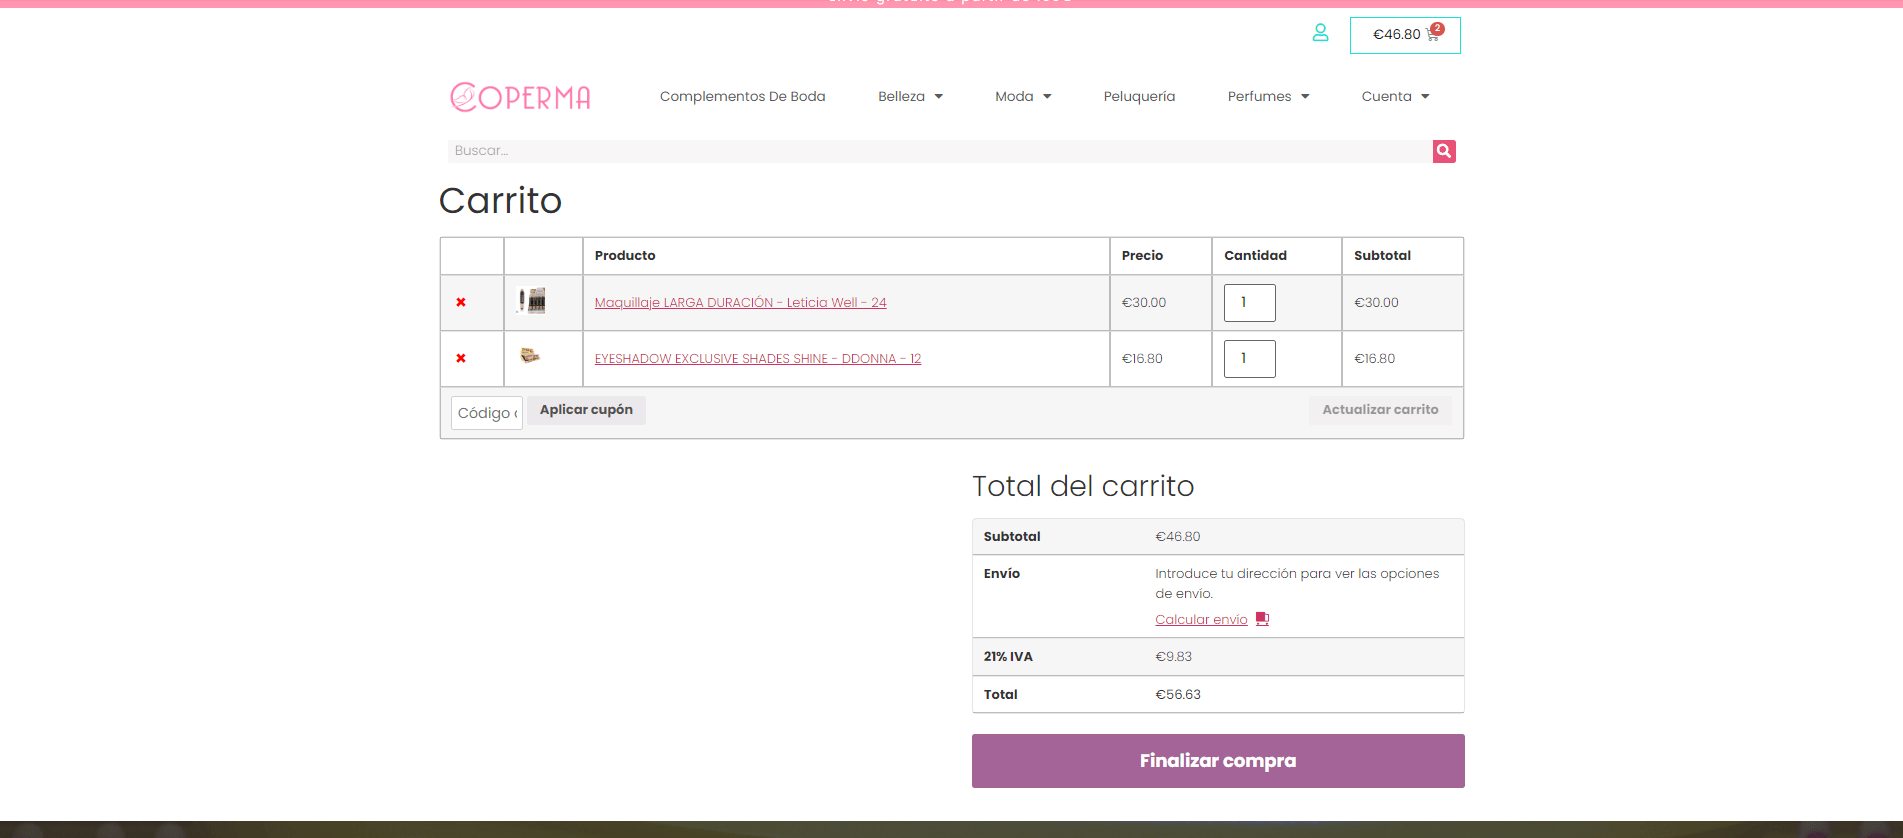Click Aplicar cupón button

pyautogui.click(x=586, y=410)
